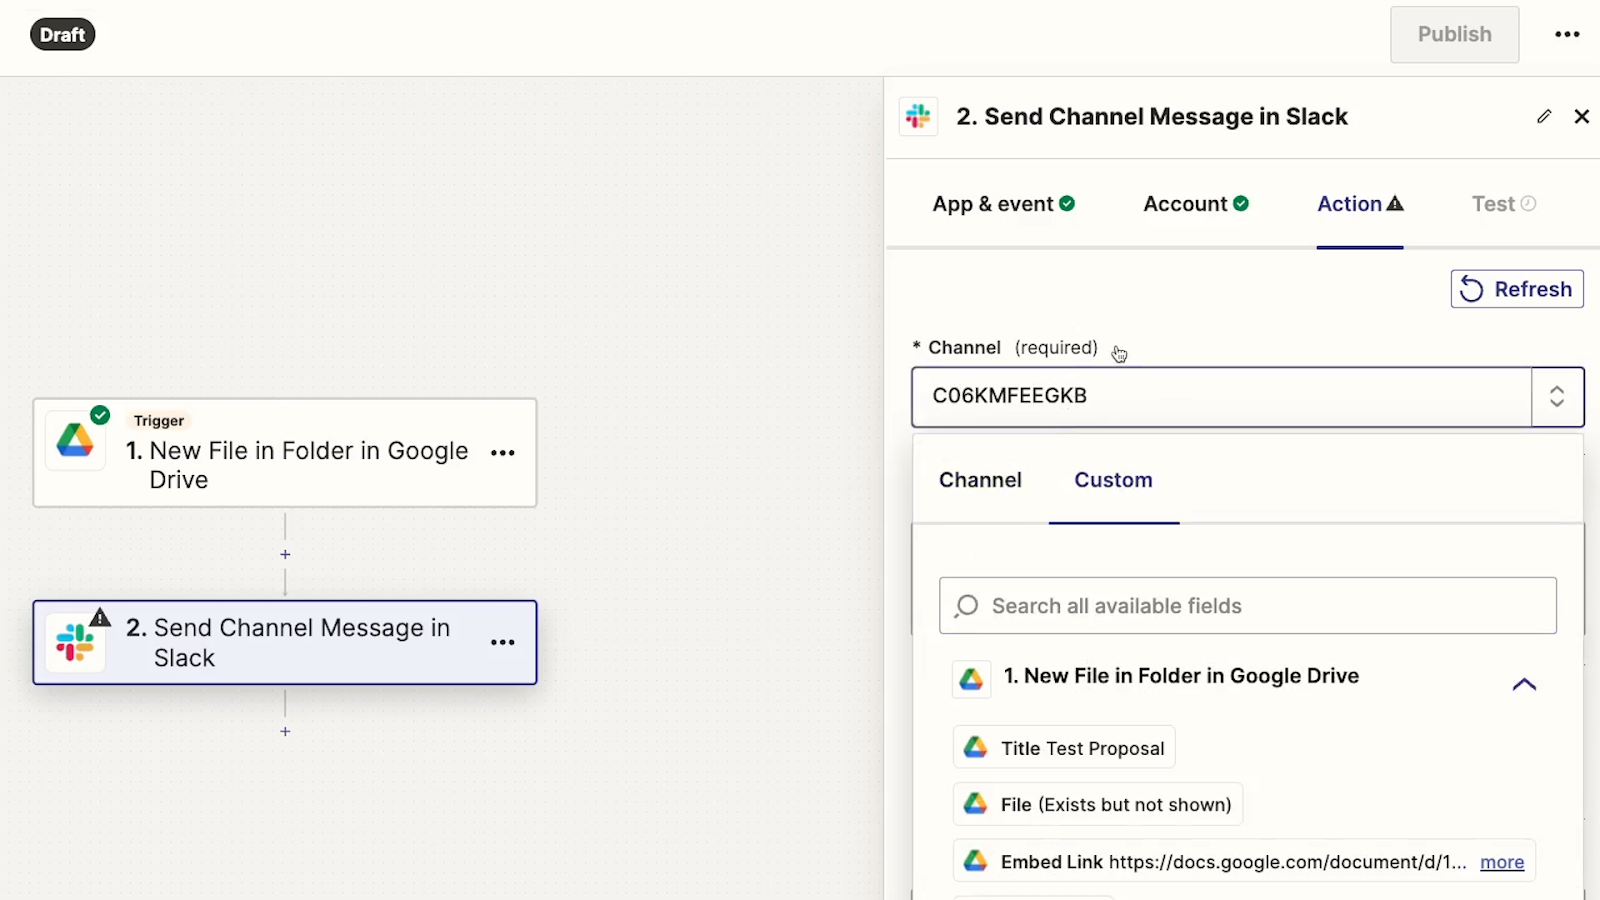
Task: Add a step between trigger and Slack action
Action: [285, 554]
